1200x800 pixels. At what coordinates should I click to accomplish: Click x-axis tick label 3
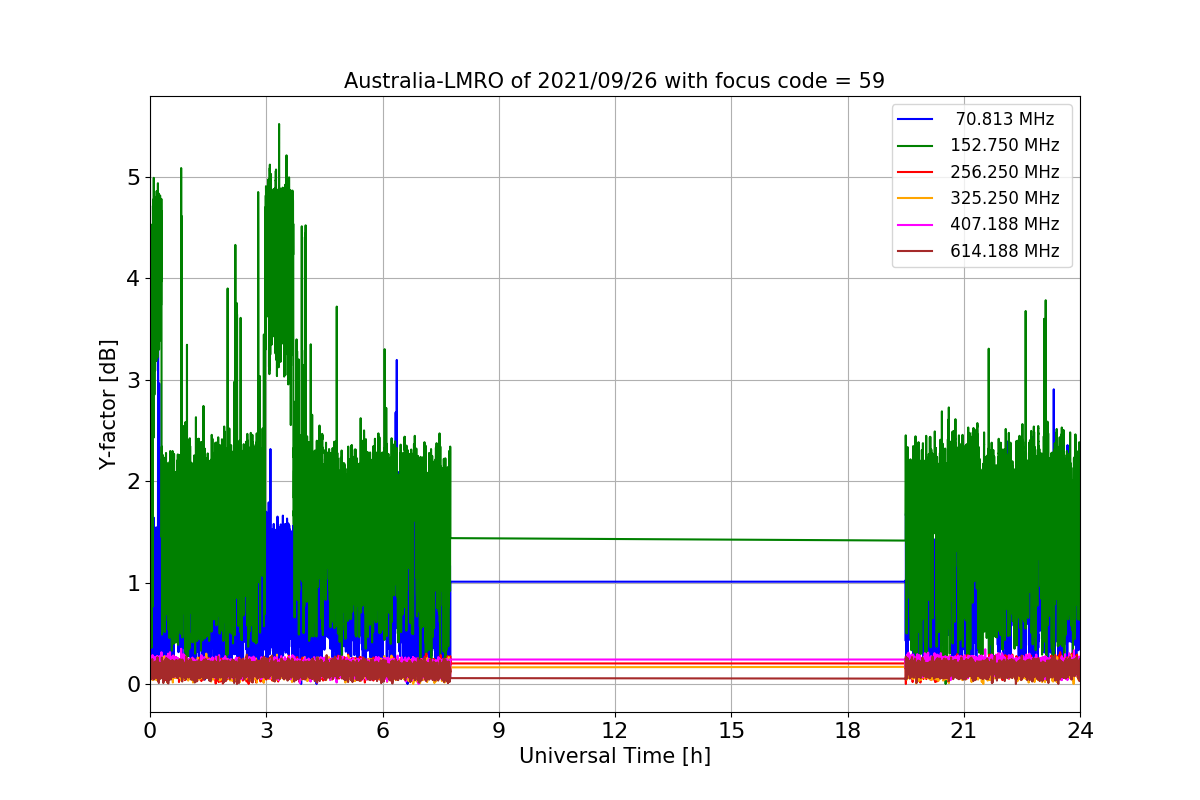pyautogui.click(x=266, y=731)
